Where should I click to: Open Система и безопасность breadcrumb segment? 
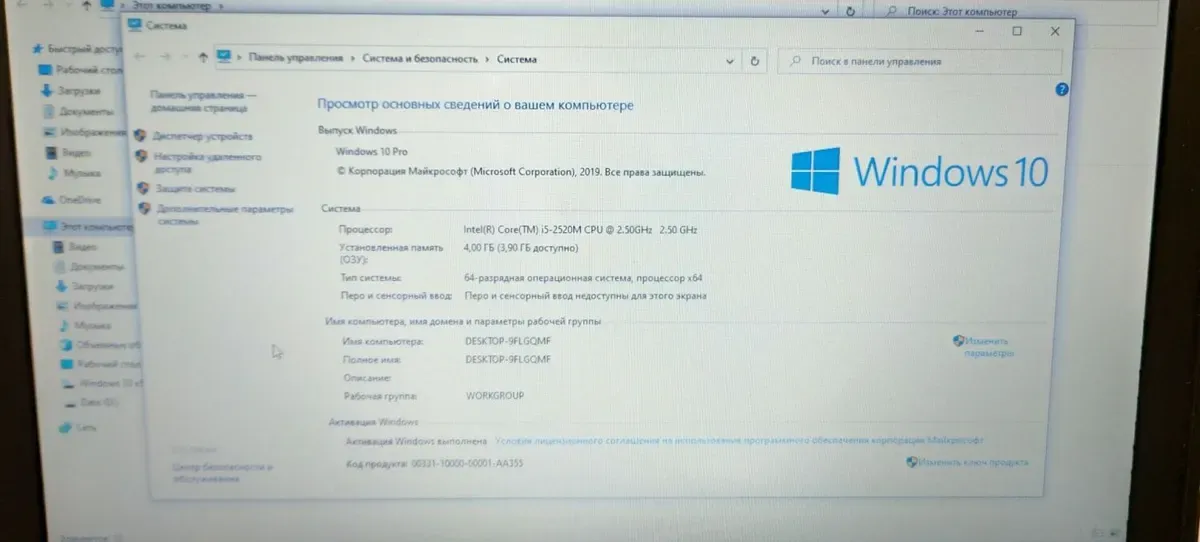click(420, 59)
